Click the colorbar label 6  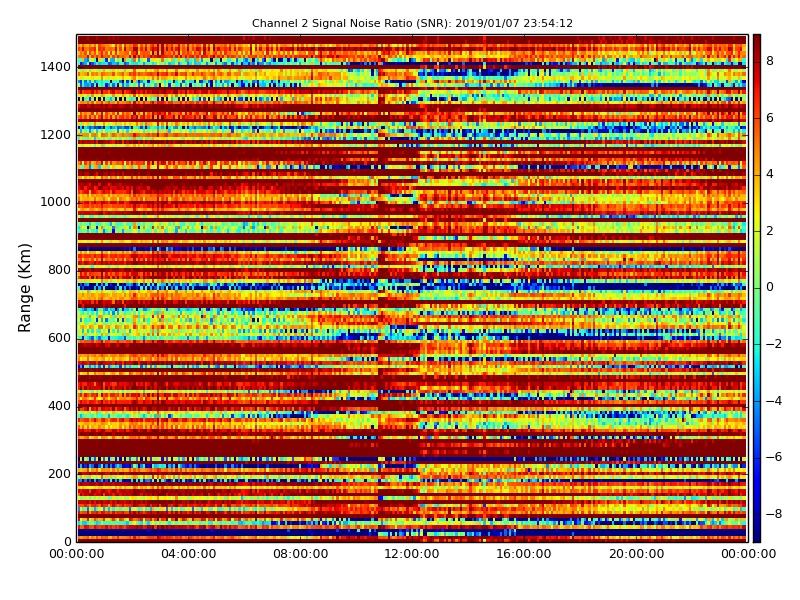point(770,118)
